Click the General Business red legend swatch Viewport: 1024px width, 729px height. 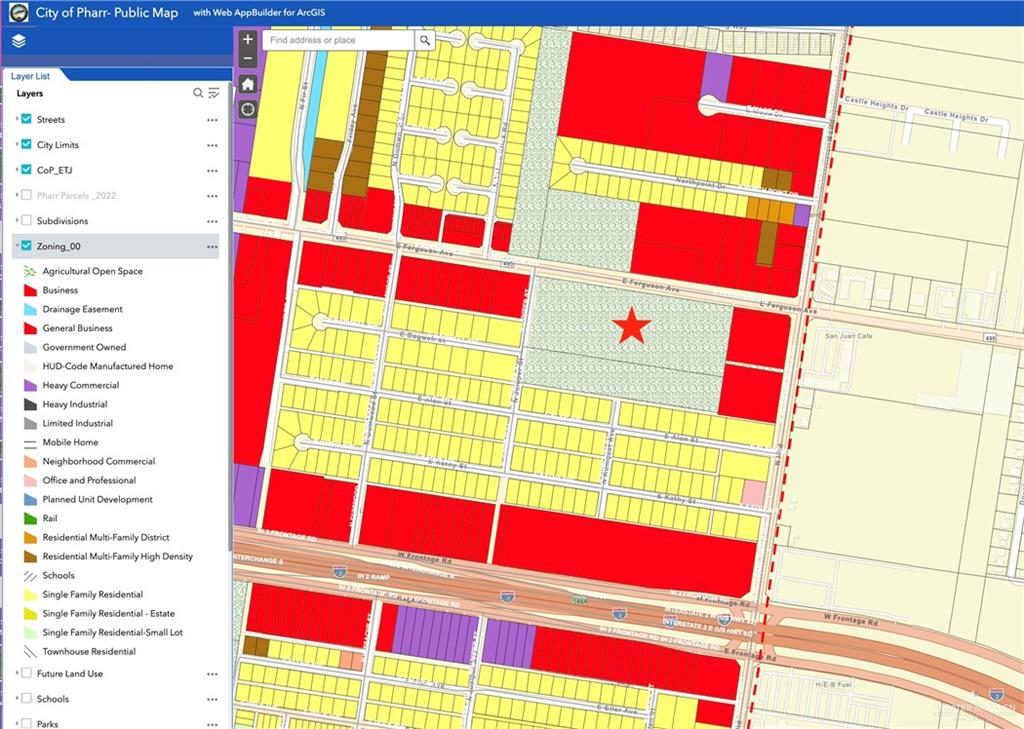[30, 328]
